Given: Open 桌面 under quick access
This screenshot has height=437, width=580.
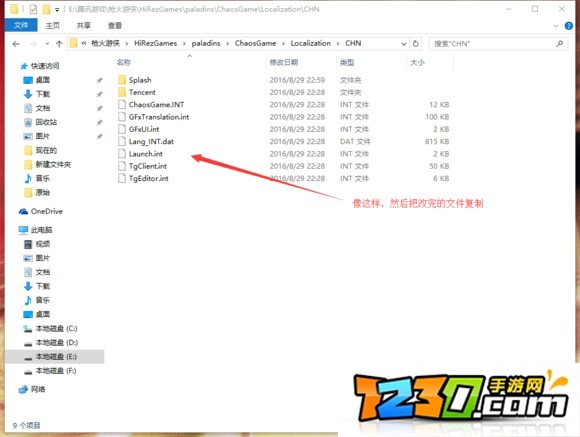Looking at the screenshot, I should [x=43, y=80].
